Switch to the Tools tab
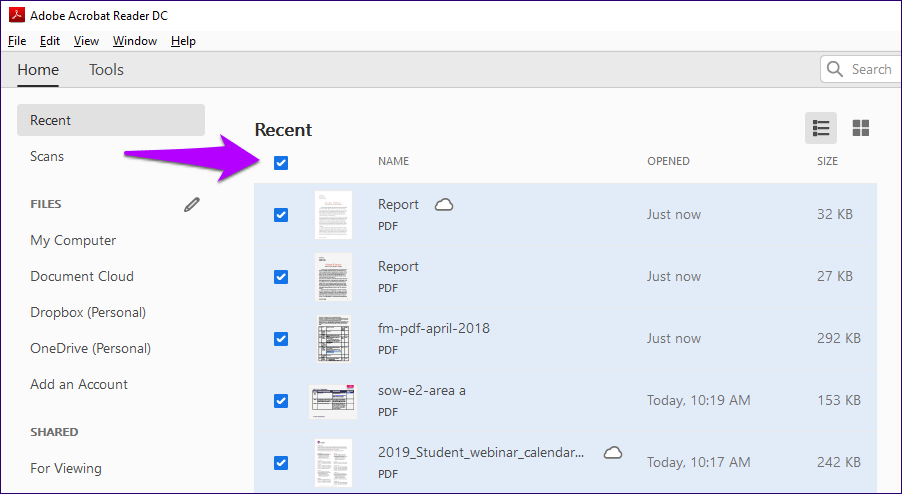The image size is (902, 494). click(106, 70)
